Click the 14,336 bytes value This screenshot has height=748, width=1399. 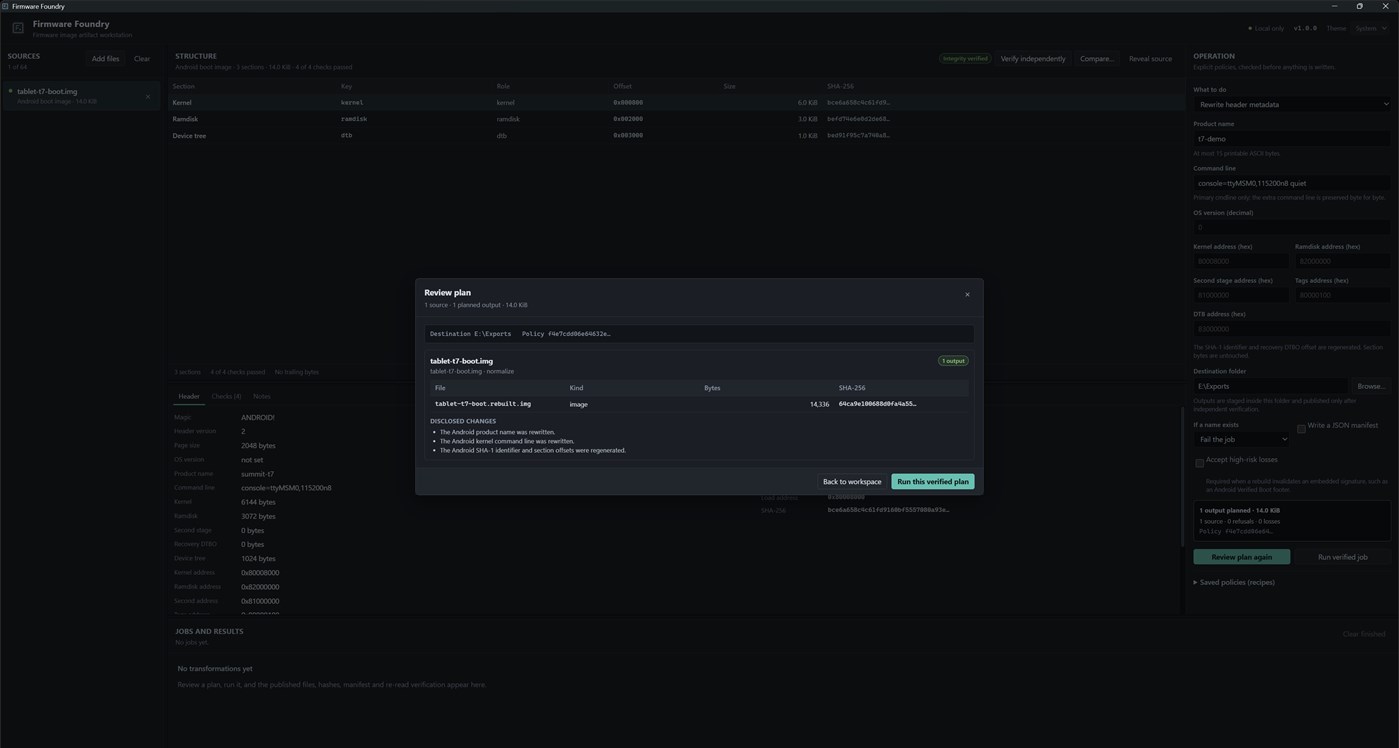tap(819, 404)
